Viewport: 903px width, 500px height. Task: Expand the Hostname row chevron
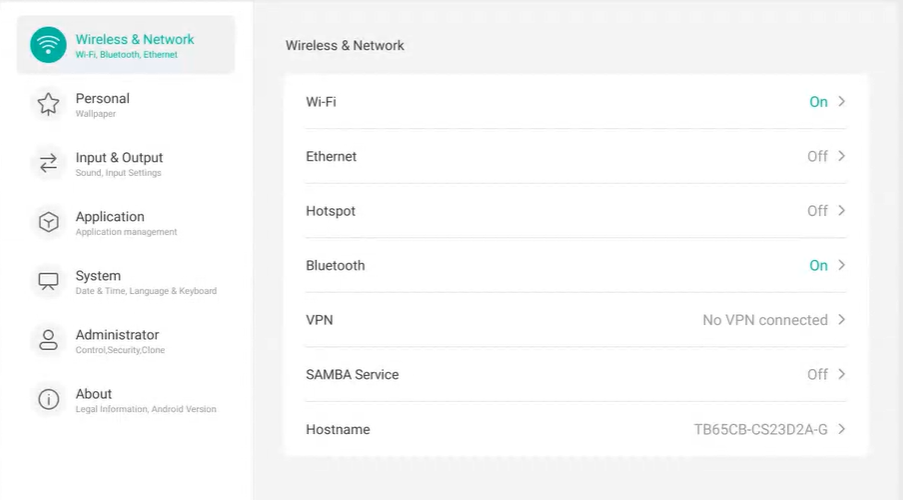pyautogui.click(x=842, y=429)
